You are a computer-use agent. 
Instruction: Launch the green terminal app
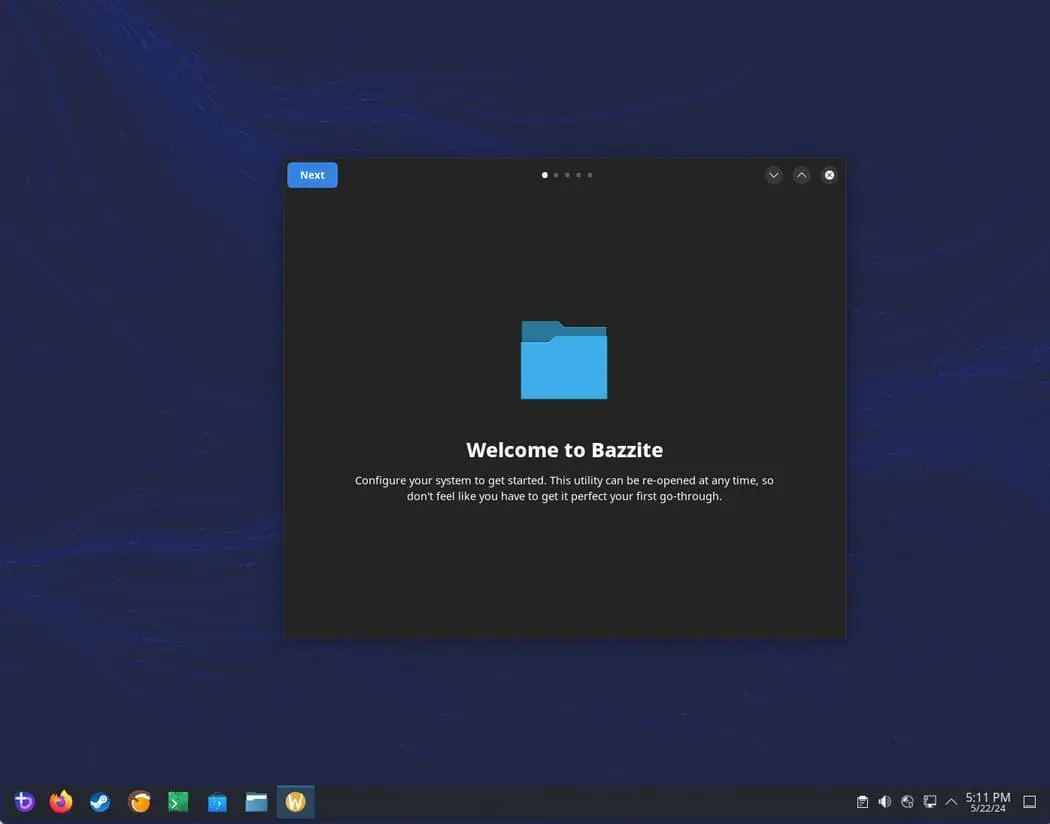[178, 801]
